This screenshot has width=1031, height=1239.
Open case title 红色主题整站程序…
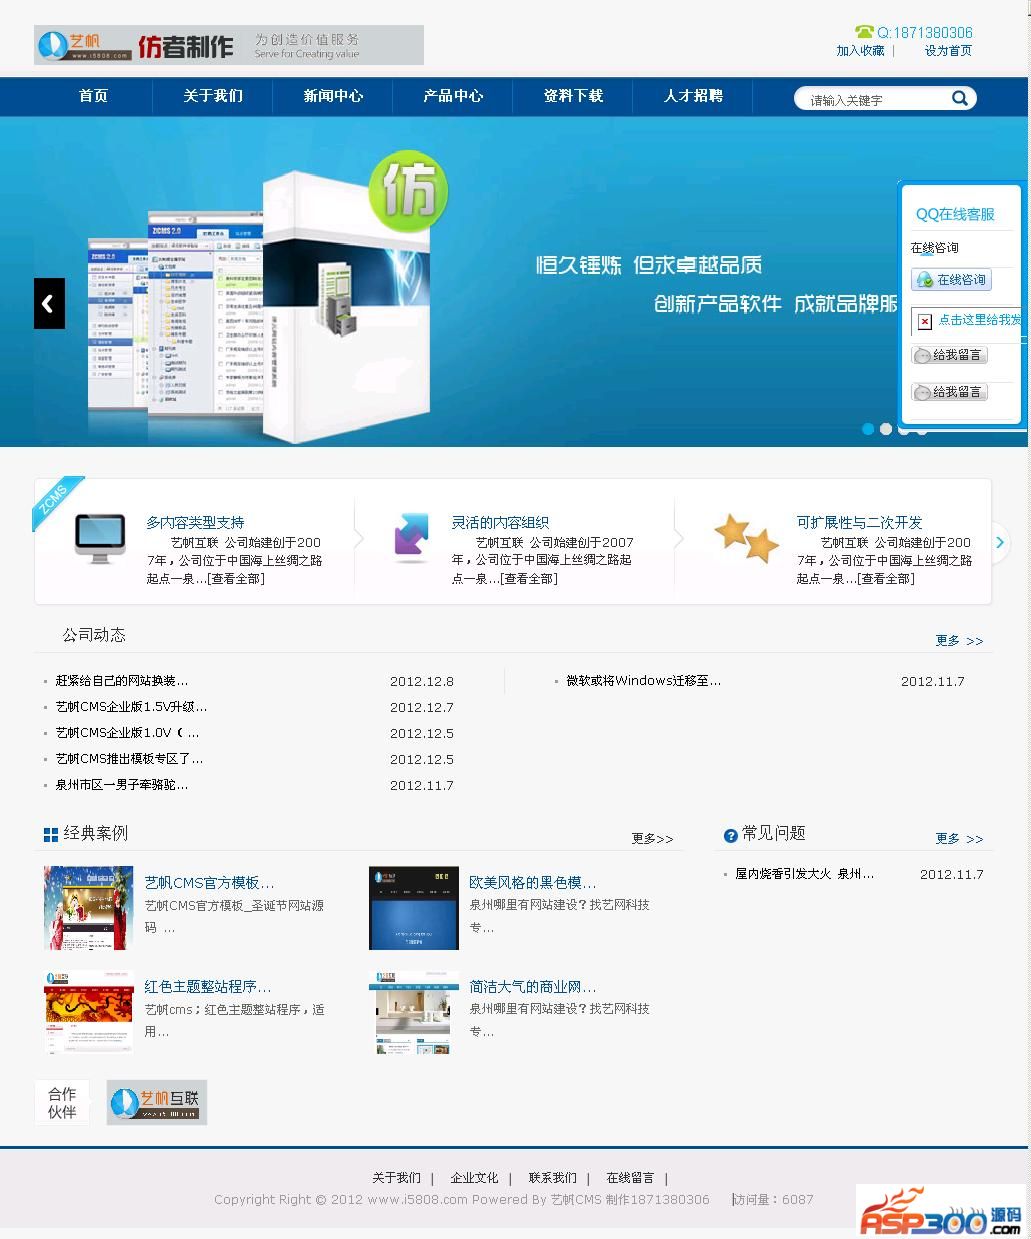(x=207, y=987)
